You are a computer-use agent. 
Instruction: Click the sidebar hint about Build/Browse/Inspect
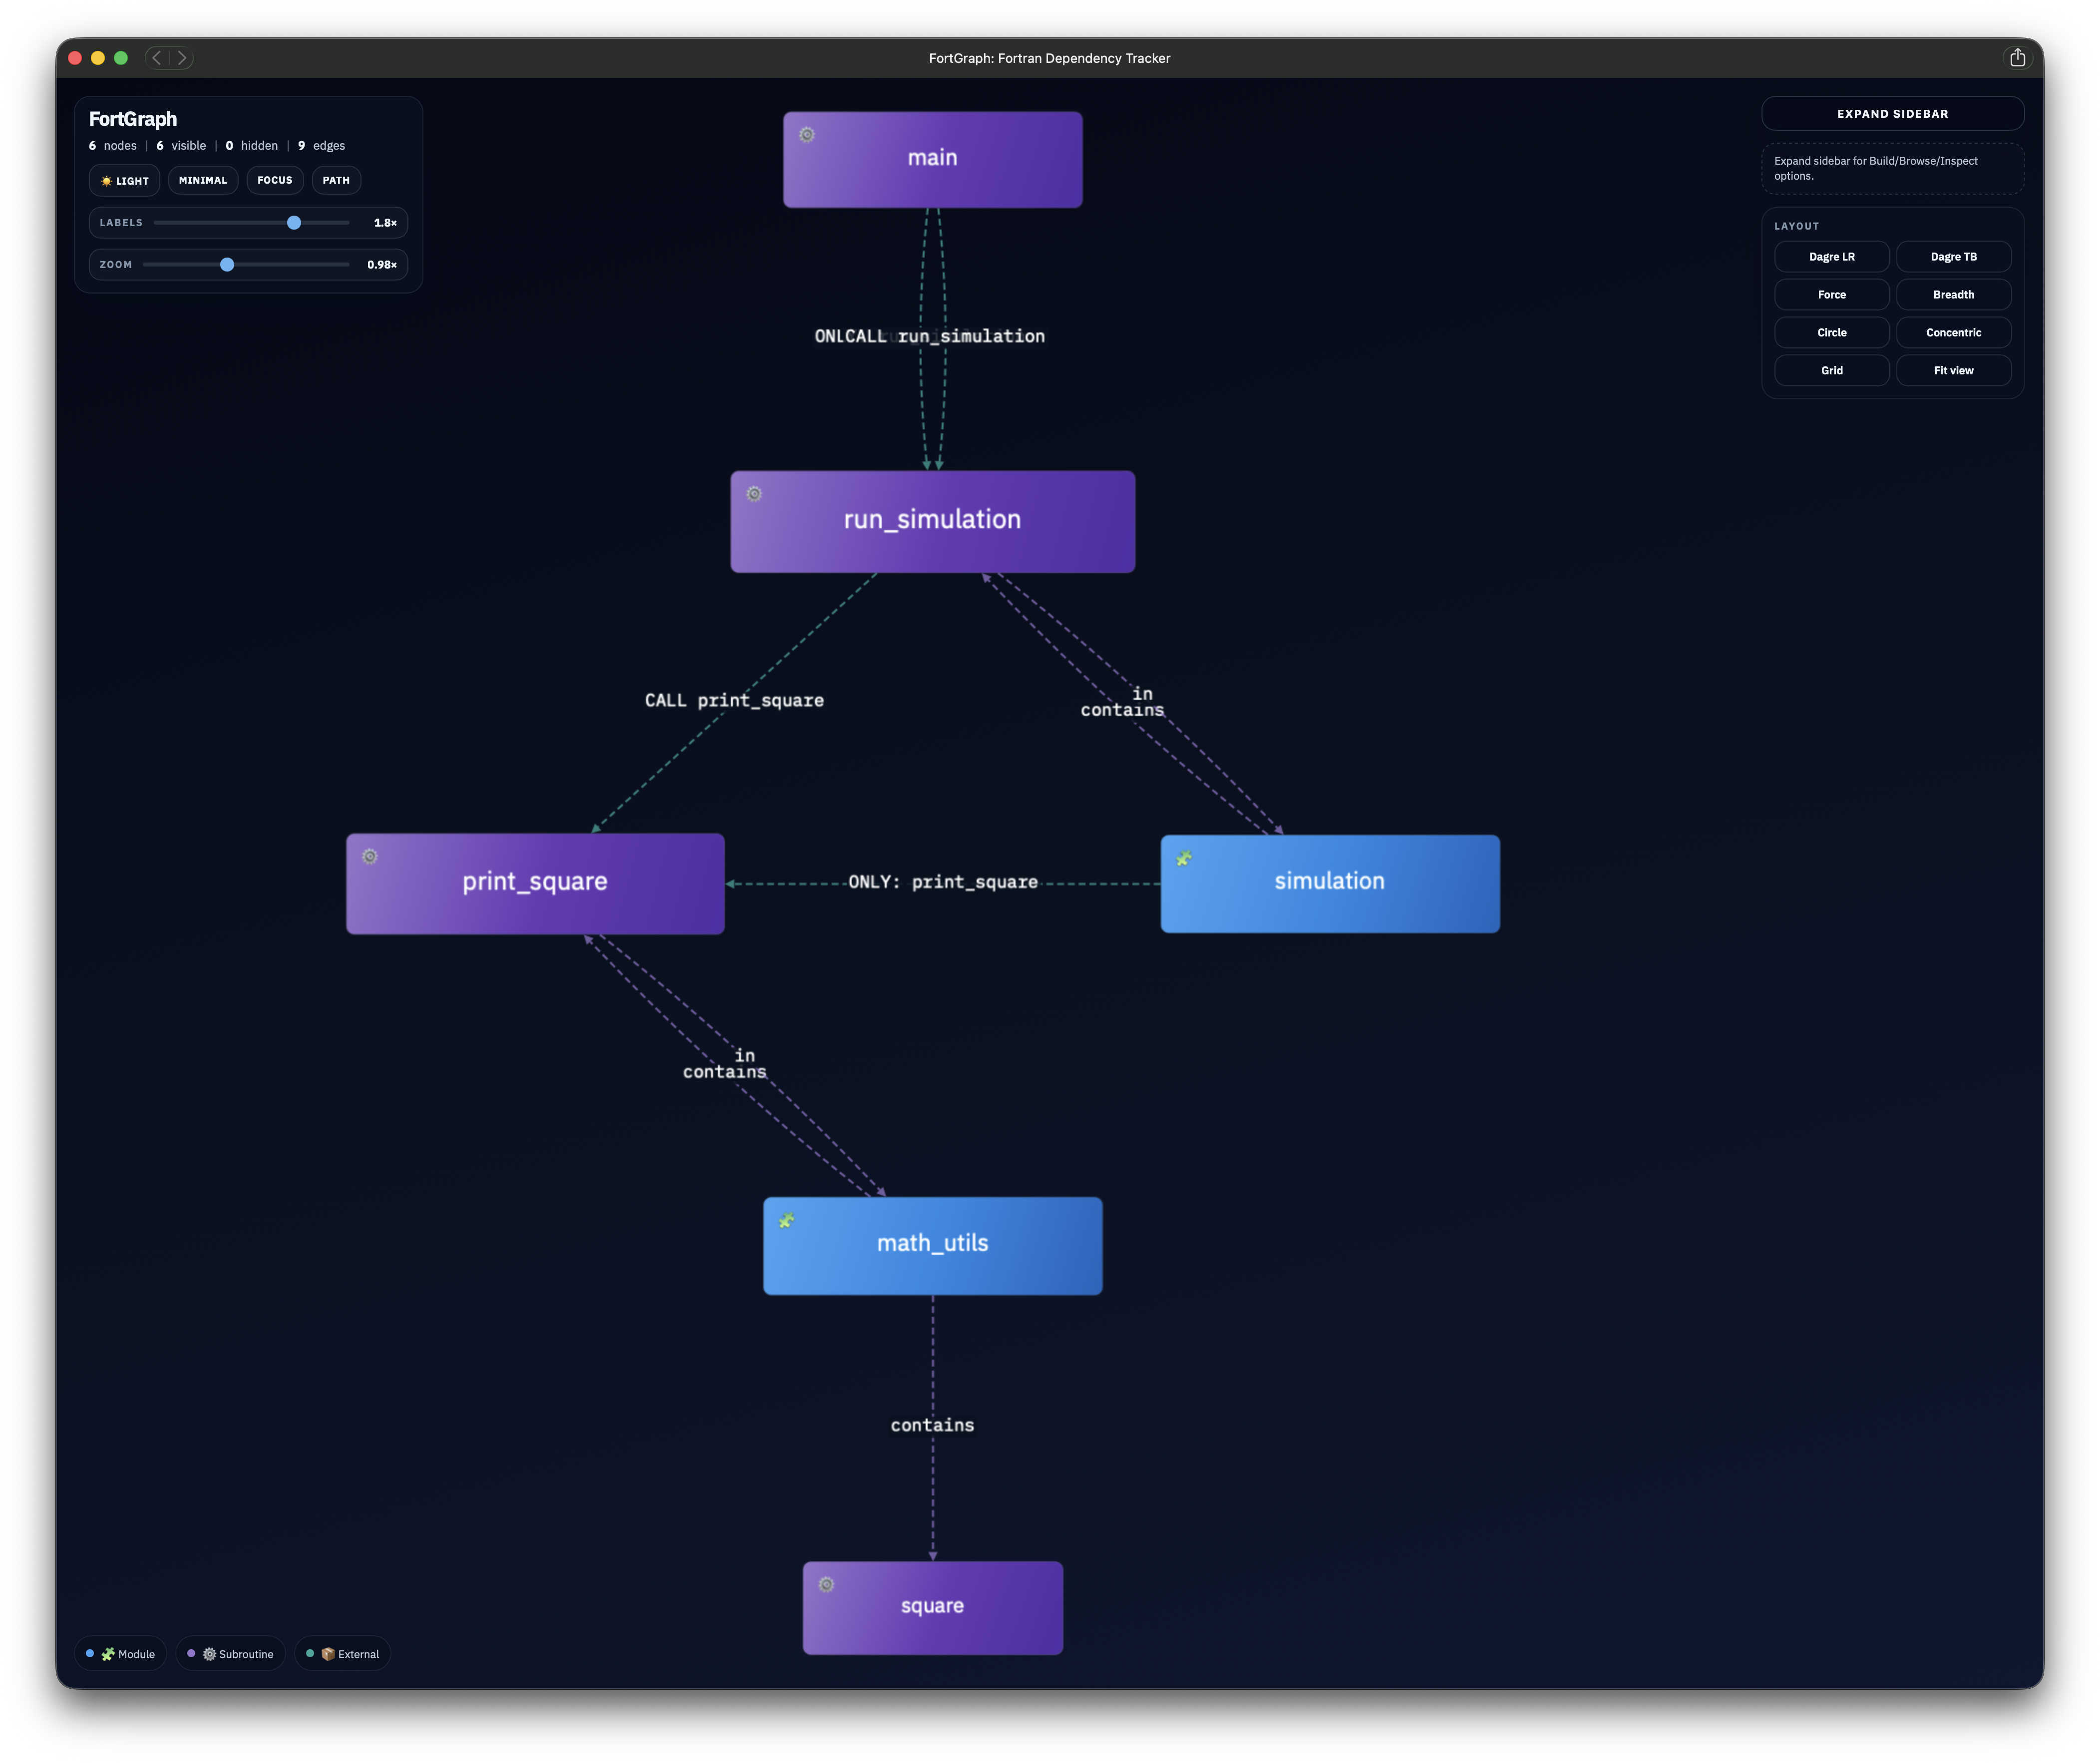tap(1892, 169)
